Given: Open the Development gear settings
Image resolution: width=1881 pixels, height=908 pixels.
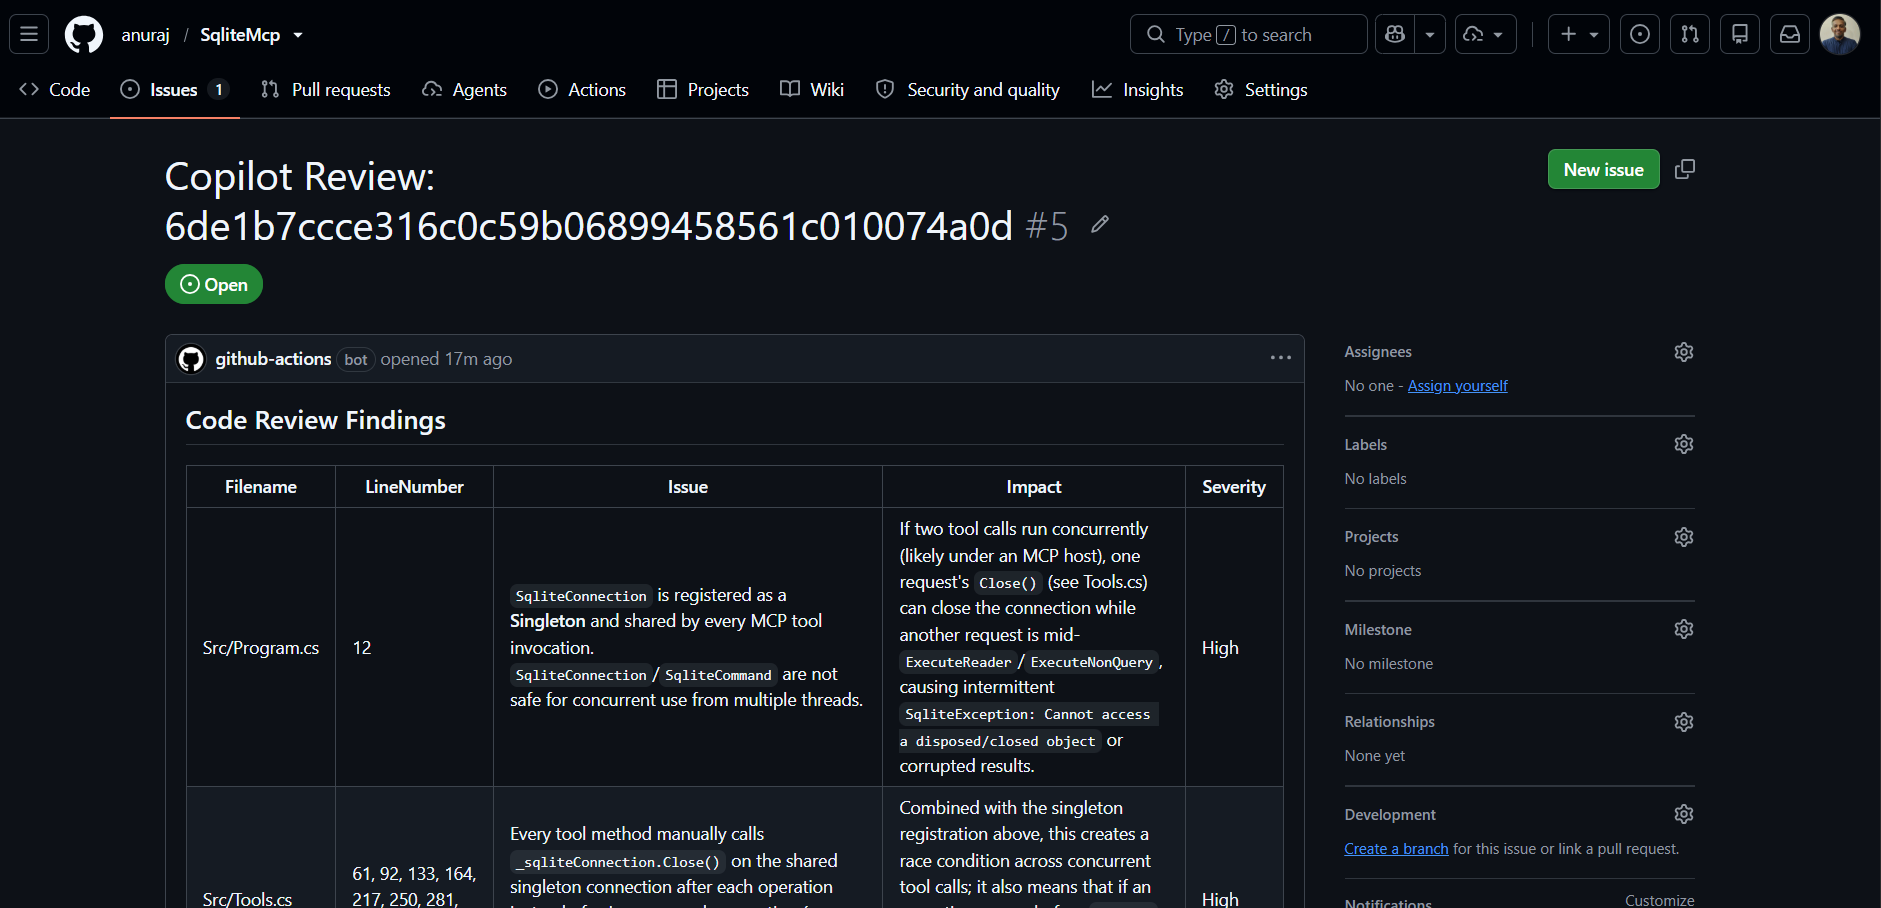Looking at the screenshot, I should tap(1684, 814).
